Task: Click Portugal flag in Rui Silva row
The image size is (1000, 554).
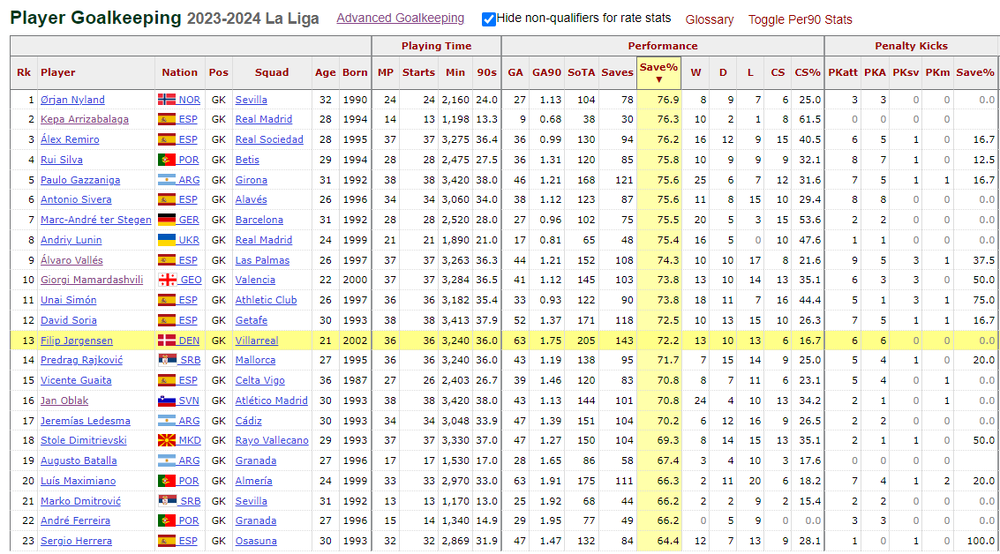Action: click(166, 160)
